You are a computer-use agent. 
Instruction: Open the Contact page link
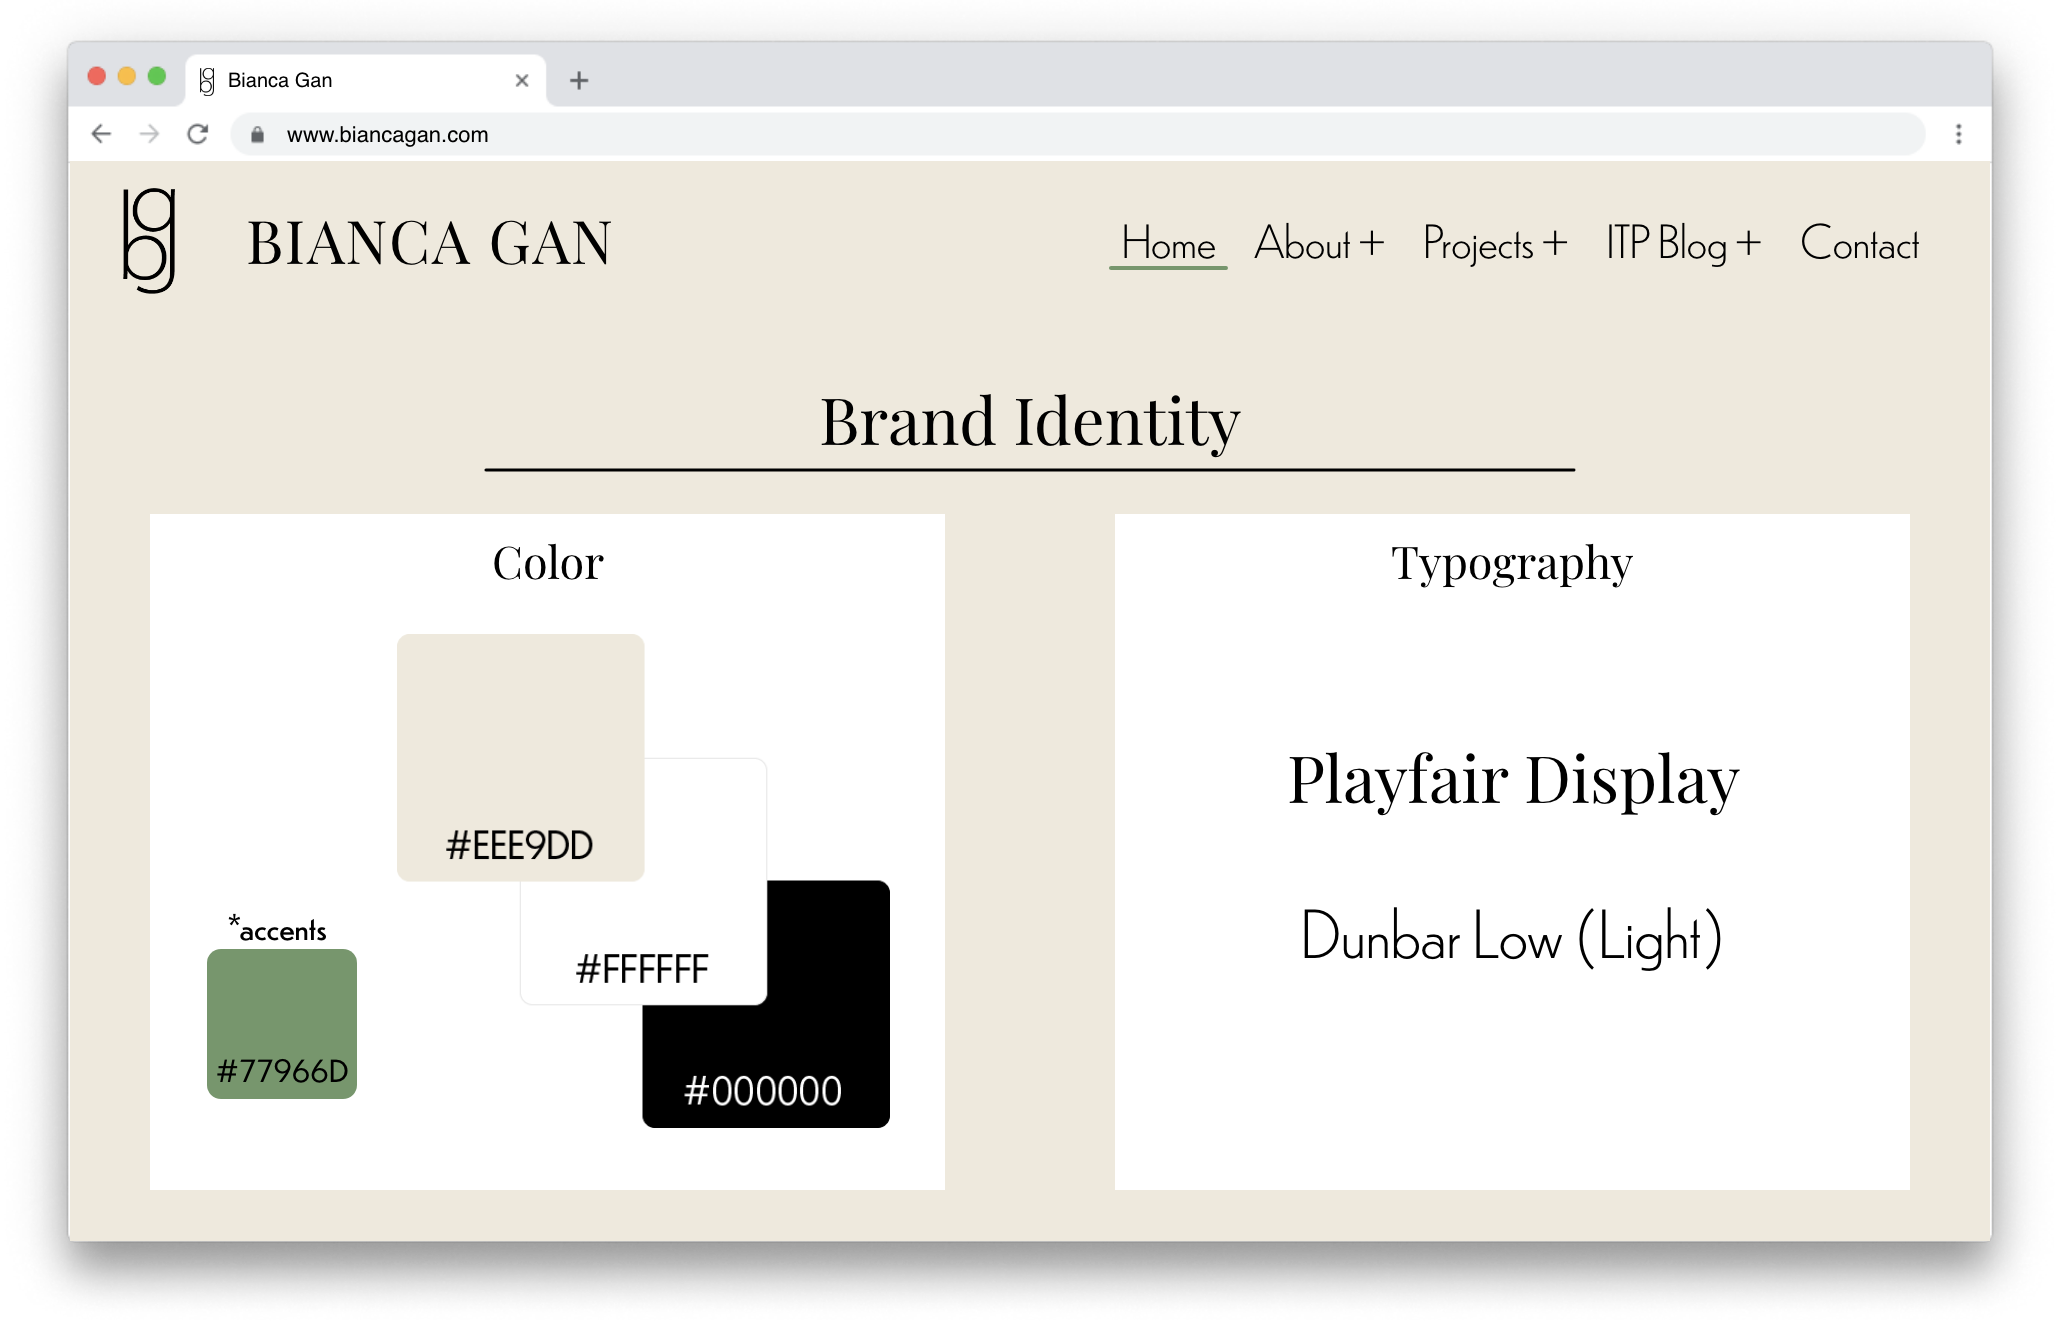1859,244
